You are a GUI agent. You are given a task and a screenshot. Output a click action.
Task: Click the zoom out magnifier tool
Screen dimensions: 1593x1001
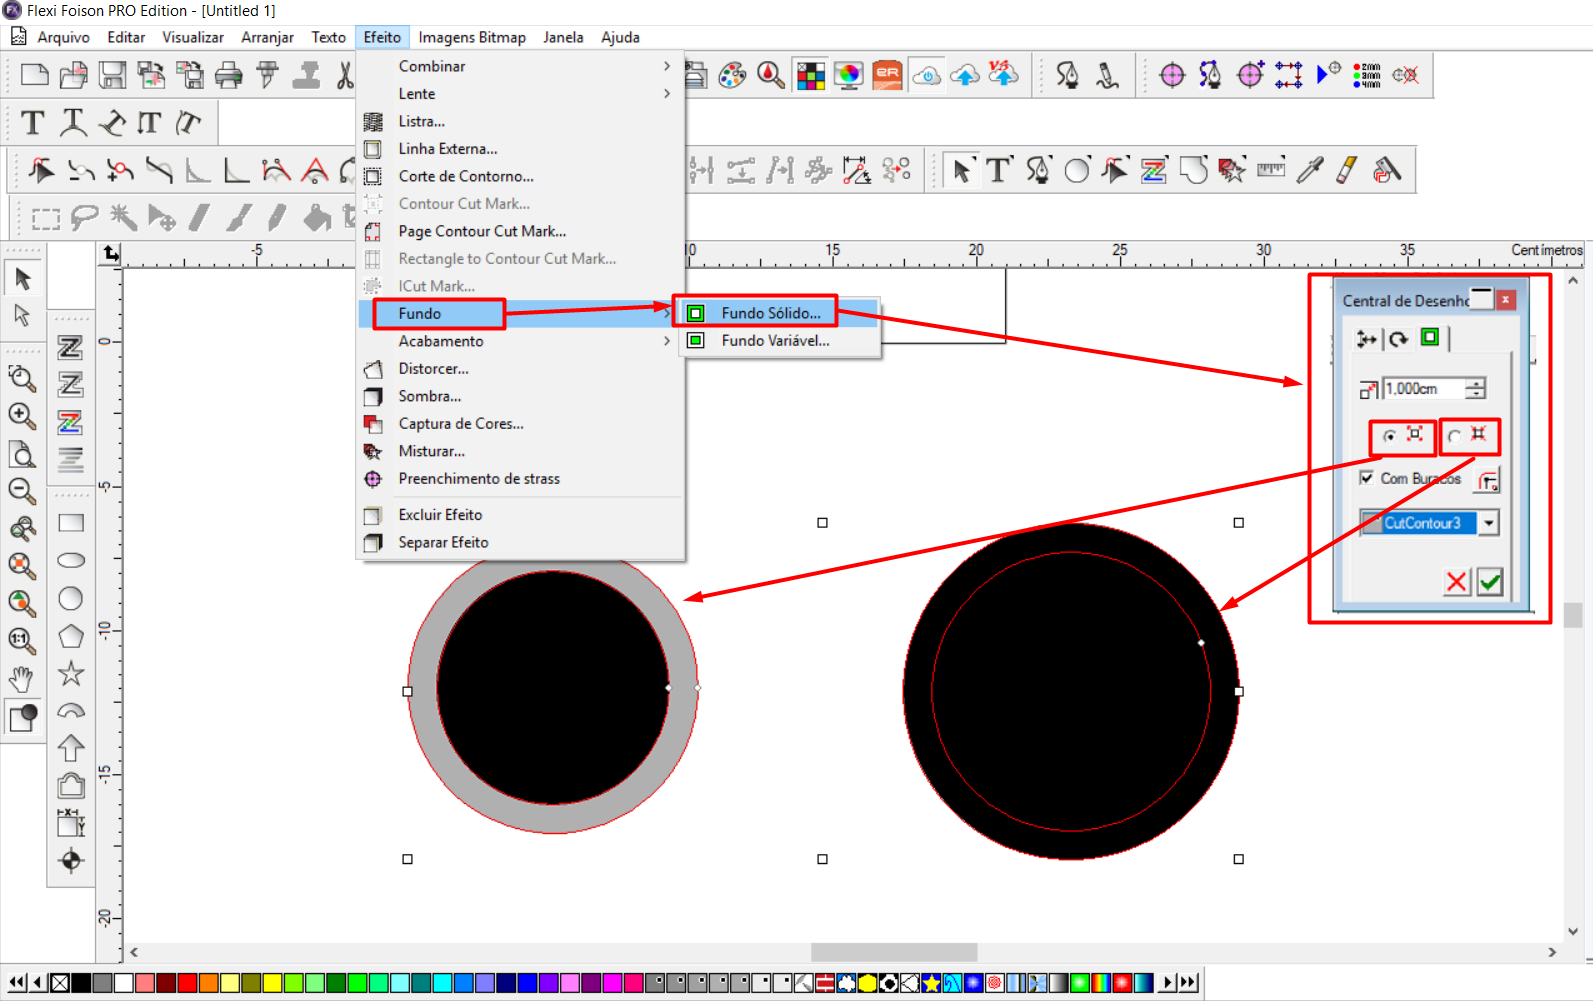[22, 491]
